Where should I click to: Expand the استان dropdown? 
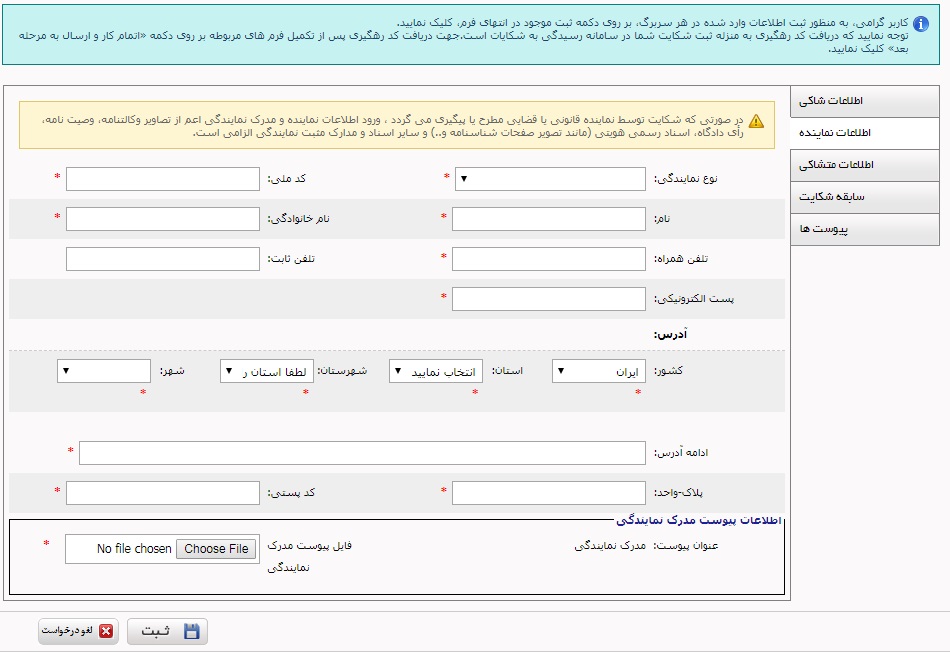[x=436, y=371]
